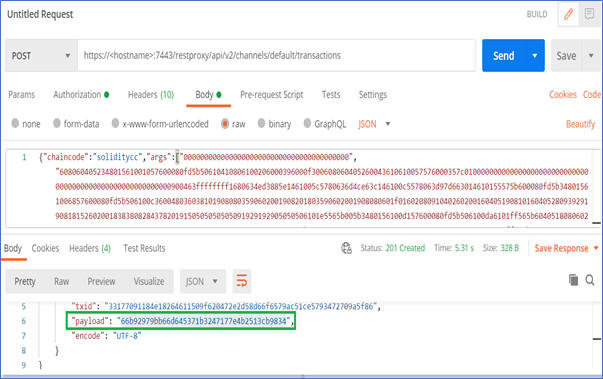Switch response view to Preview
This screenshot has width=603, height=379.
point(101,281)
